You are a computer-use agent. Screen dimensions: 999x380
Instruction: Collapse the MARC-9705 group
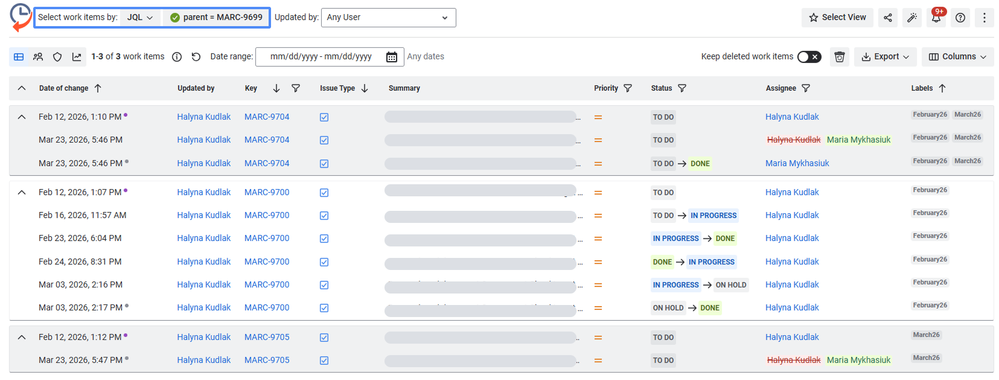tap(22, 337)
